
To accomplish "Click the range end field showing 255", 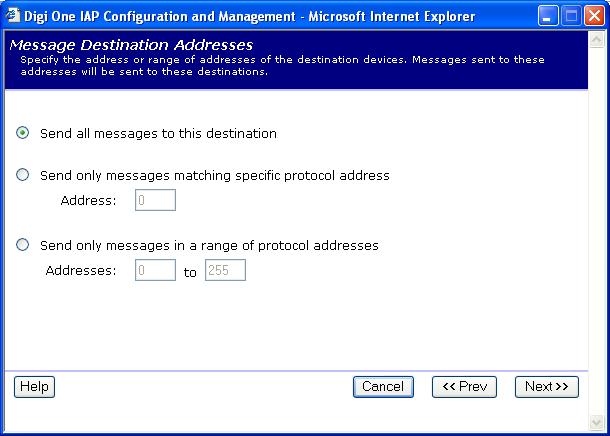I will click(x=225, y=271).
